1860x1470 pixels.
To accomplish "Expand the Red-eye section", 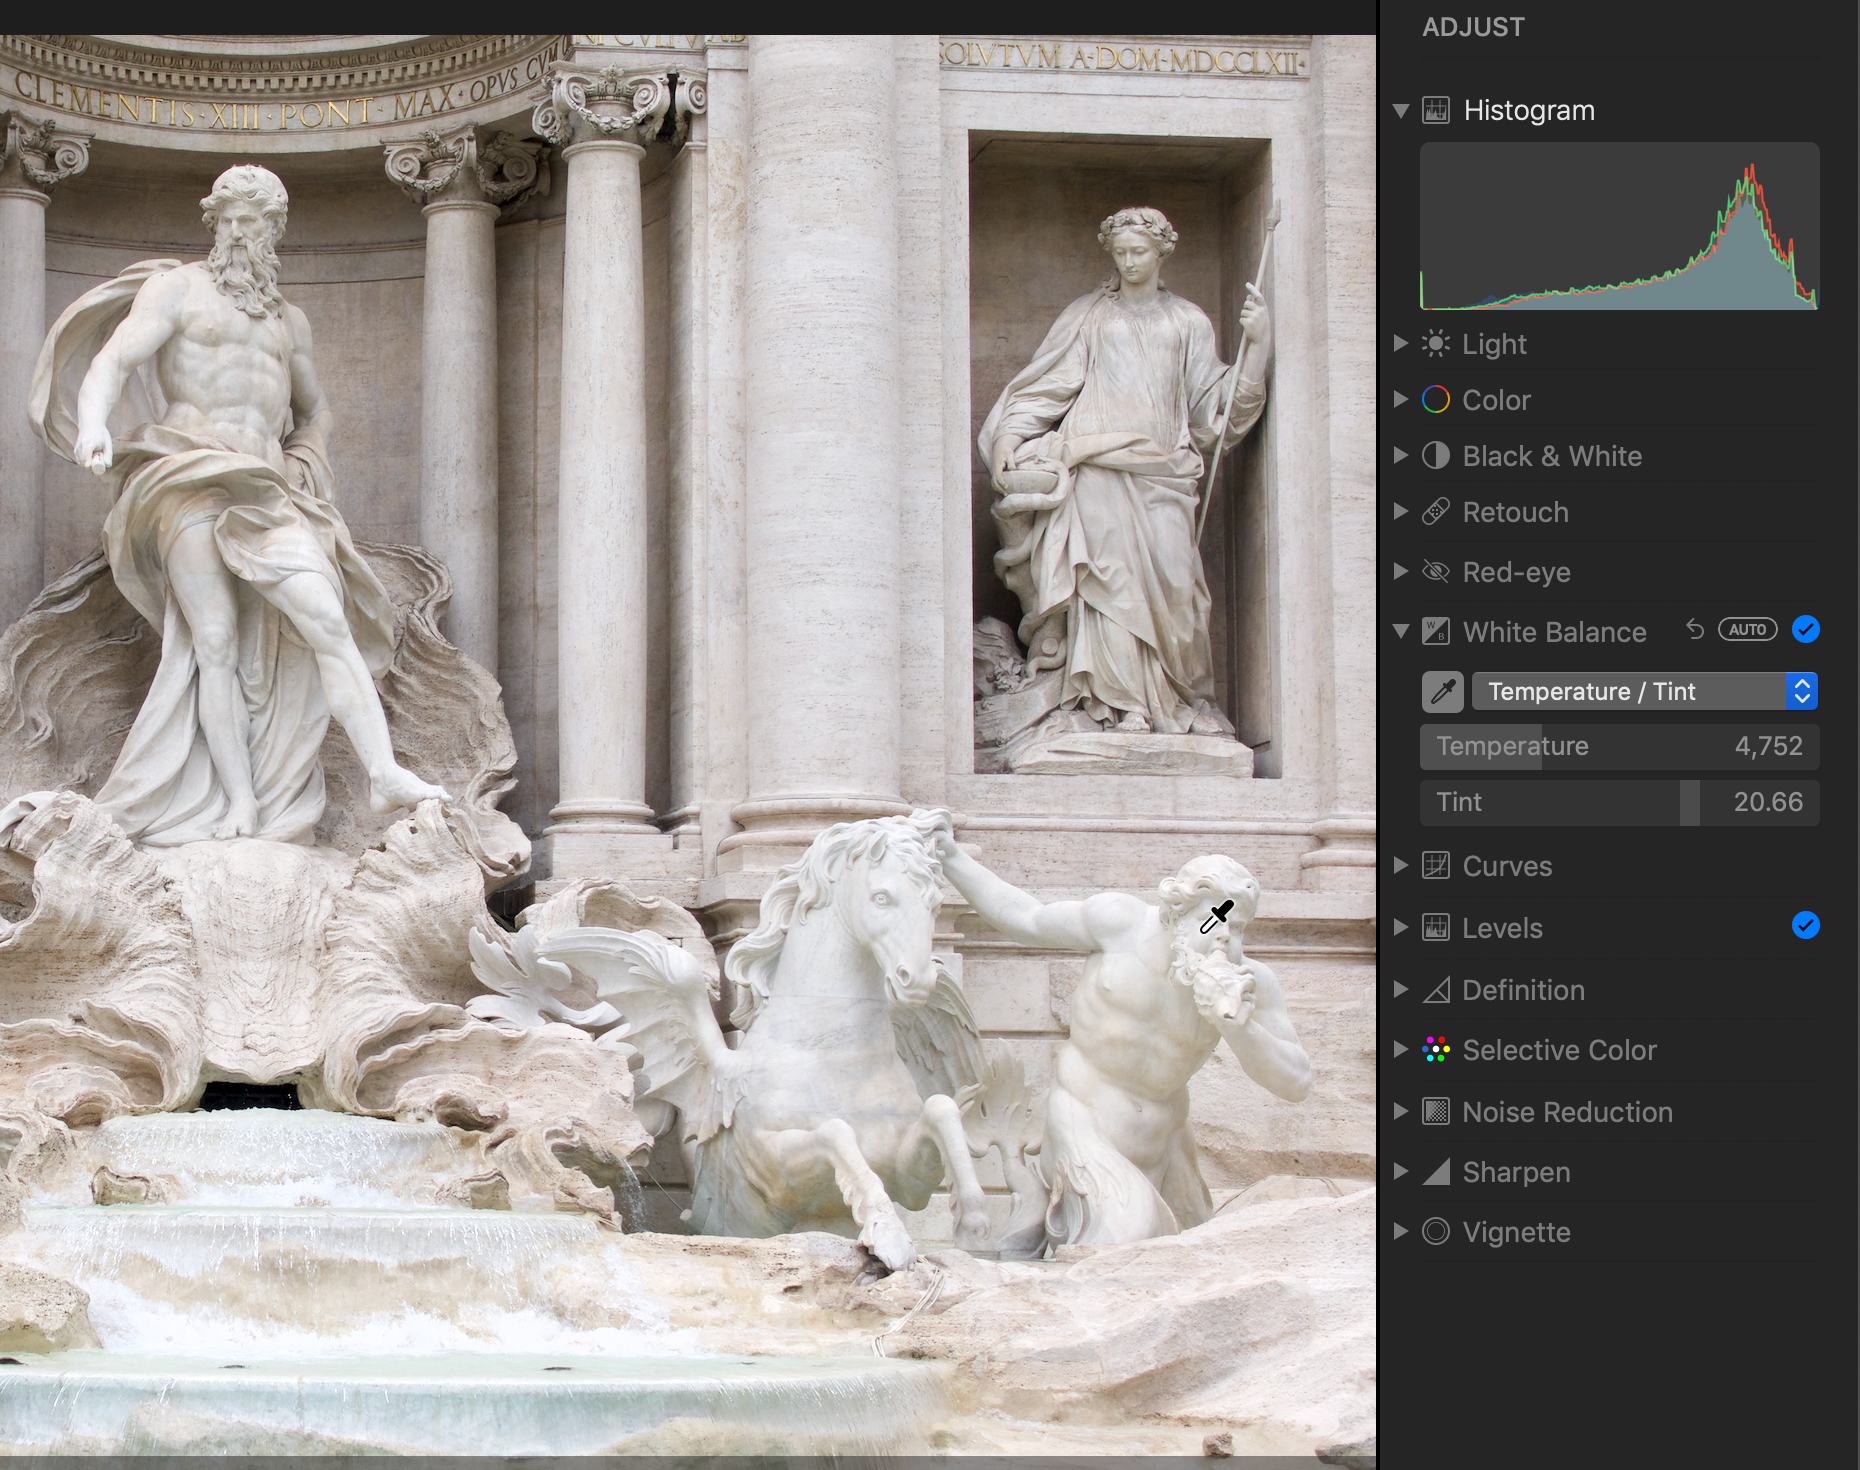I will coord(1401,572).
